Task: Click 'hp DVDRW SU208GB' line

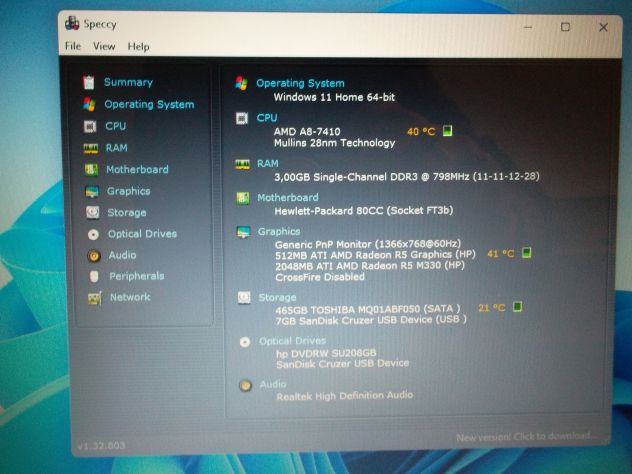Action: 326,353
